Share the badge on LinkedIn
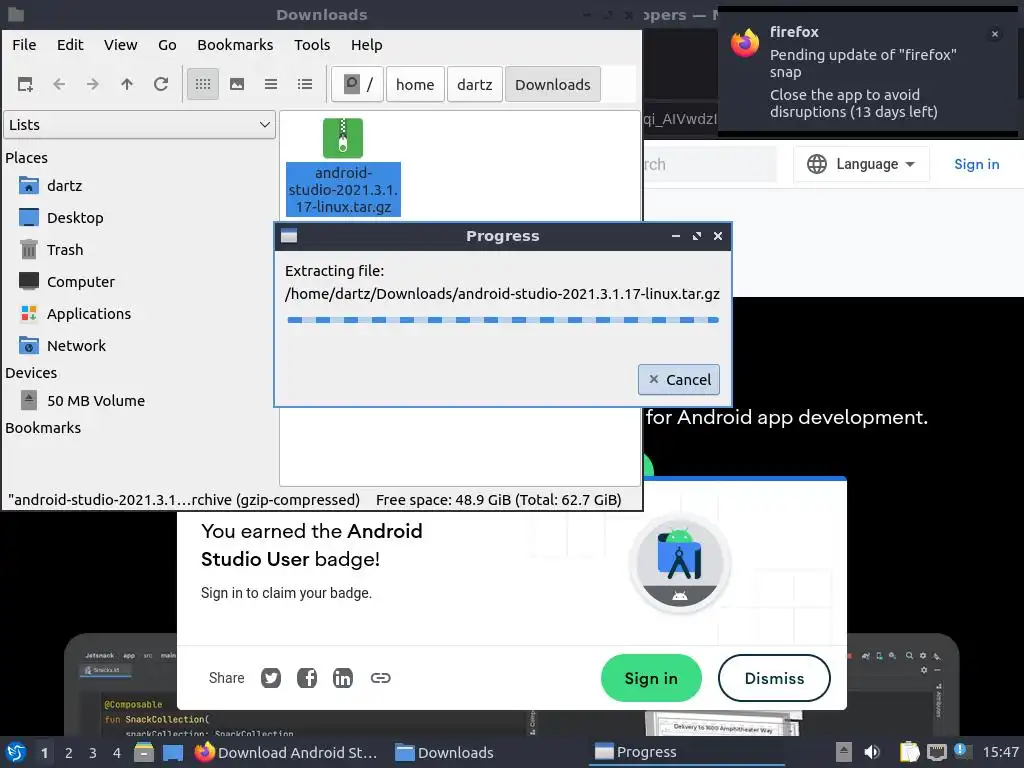 click(343, 678)
